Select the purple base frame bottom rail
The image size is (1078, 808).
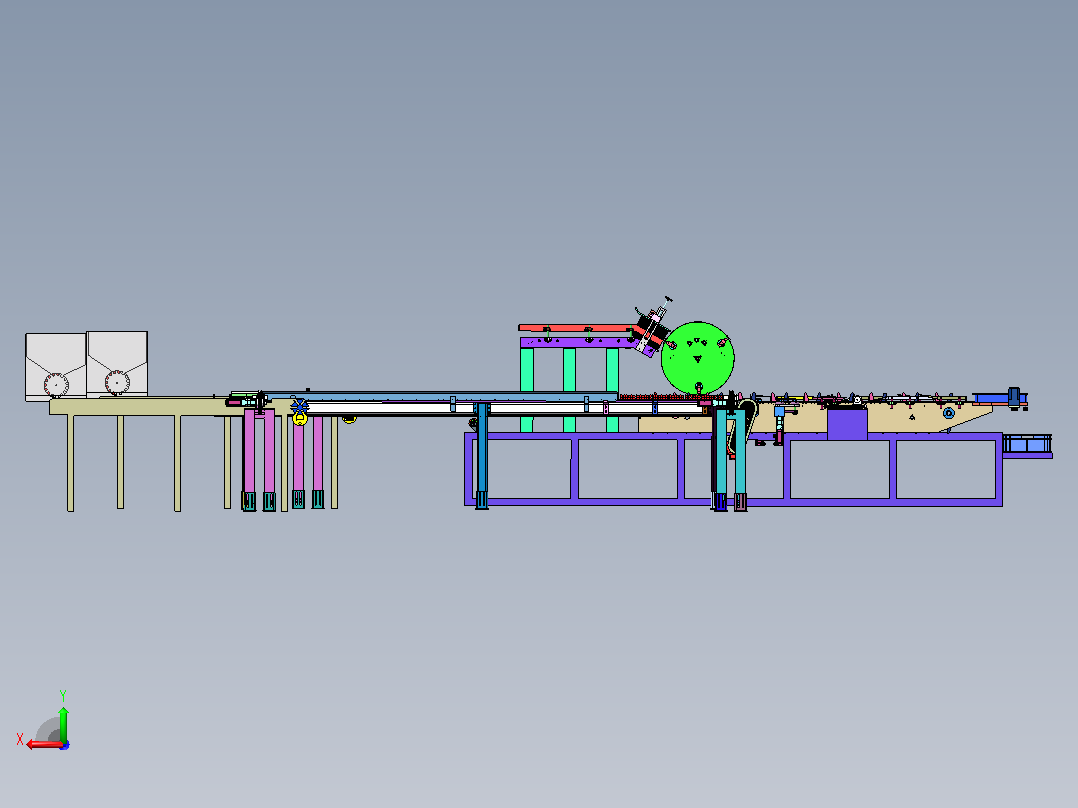pos(733,503)
